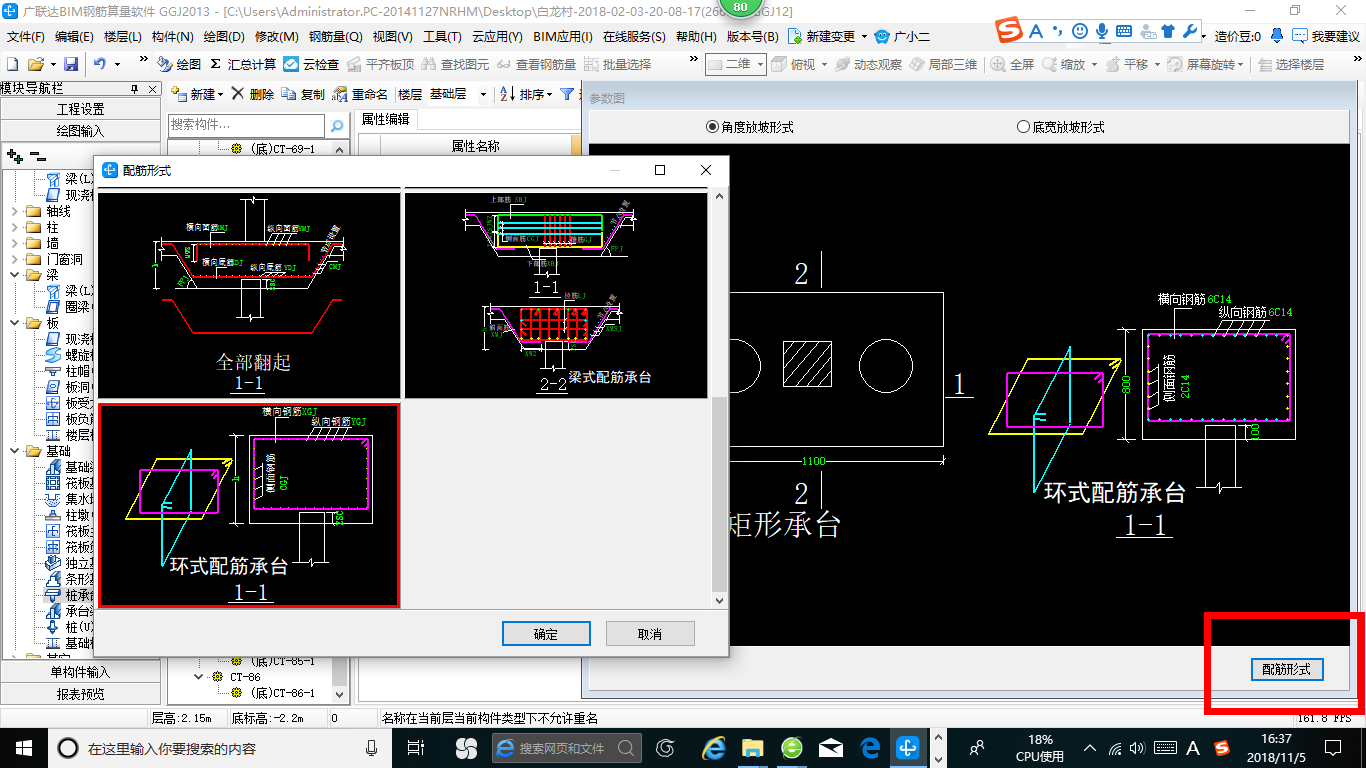
Task: Expand the 轴线 tree folder
Action: [14, 211]
